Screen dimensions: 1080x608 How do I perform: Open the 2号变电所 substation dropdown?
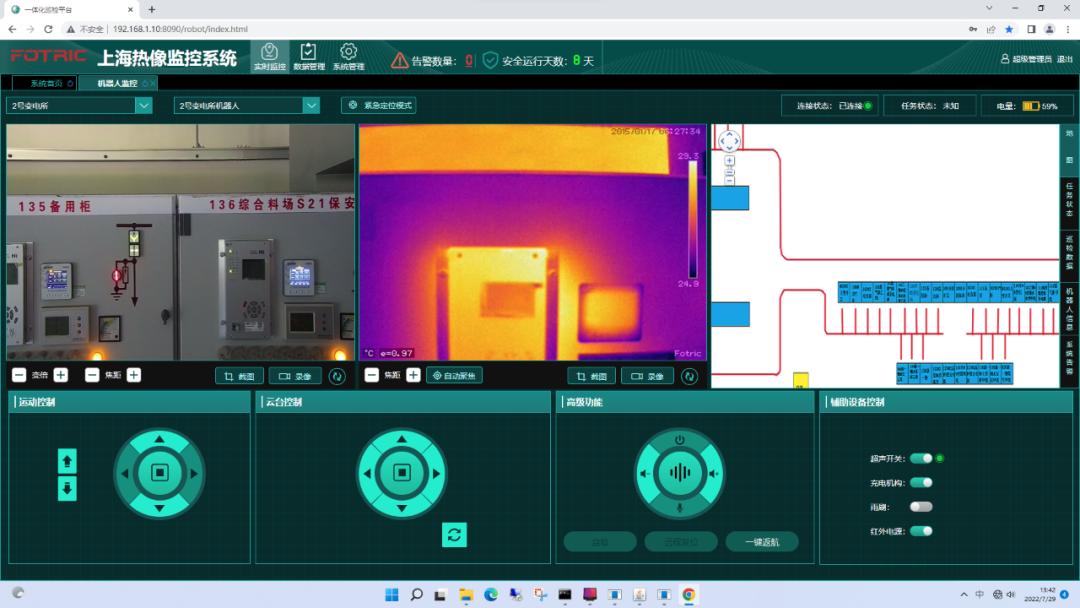pos(78,104)
